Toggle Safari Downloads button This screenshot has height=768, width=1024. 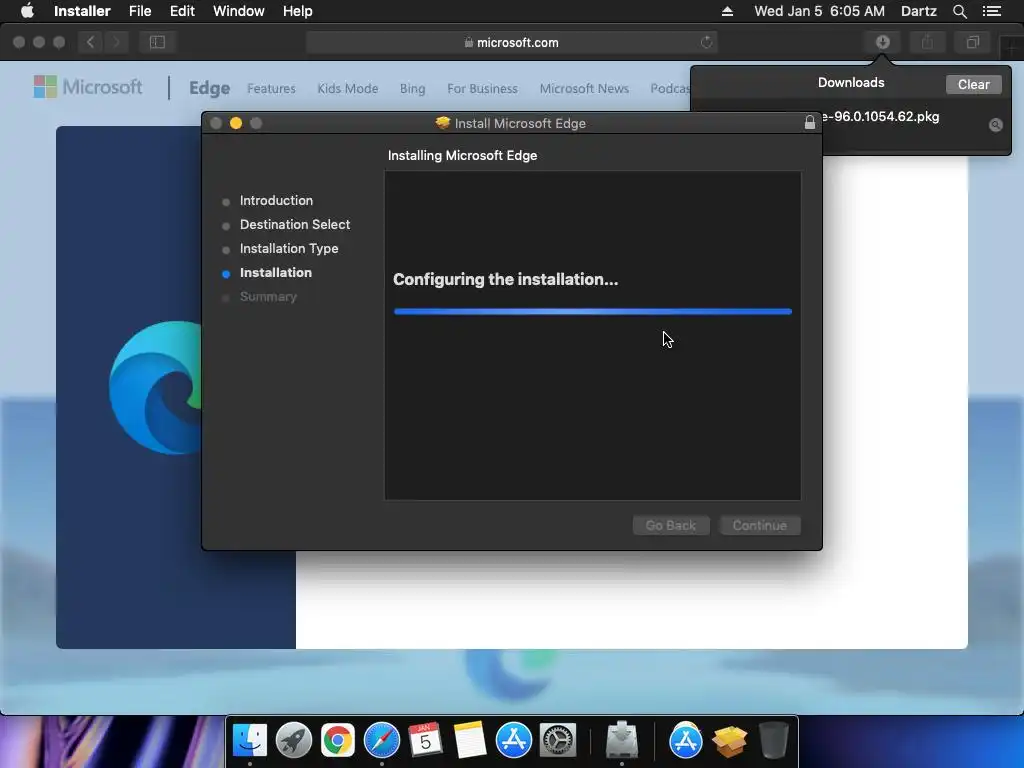[883, 42]
